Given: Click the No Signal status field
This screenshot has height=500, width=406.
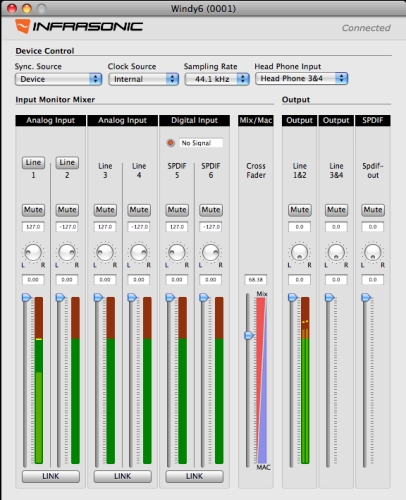Looking at the screenshot, I should tap(201, 143).
